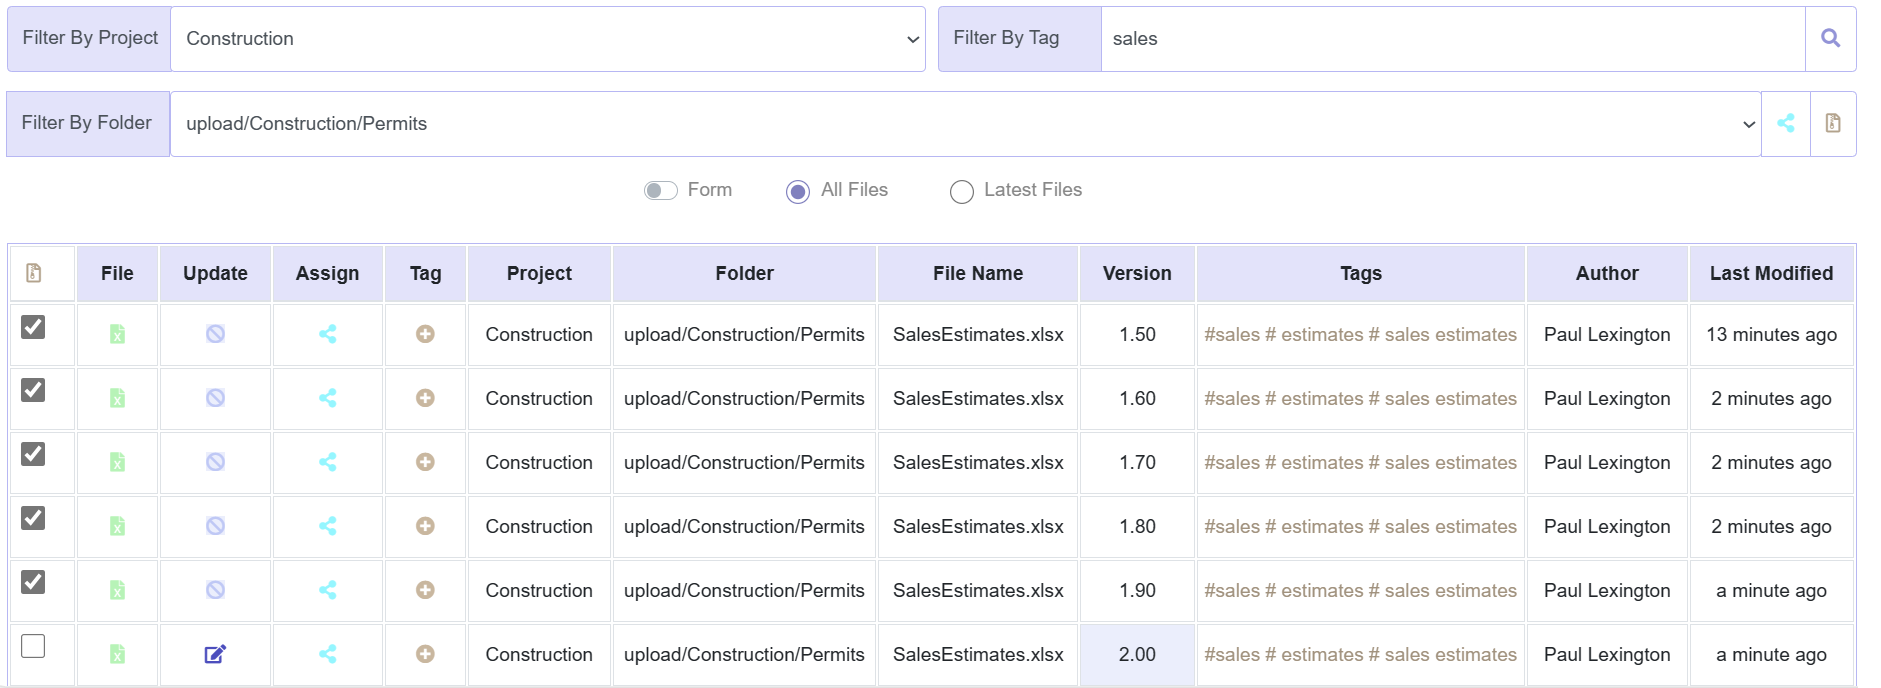Click the assign share icon for version 1.70
Image resolution: width=1881 pixels, height=688 pixels.
pyautogui.click(x=327, y=462)
